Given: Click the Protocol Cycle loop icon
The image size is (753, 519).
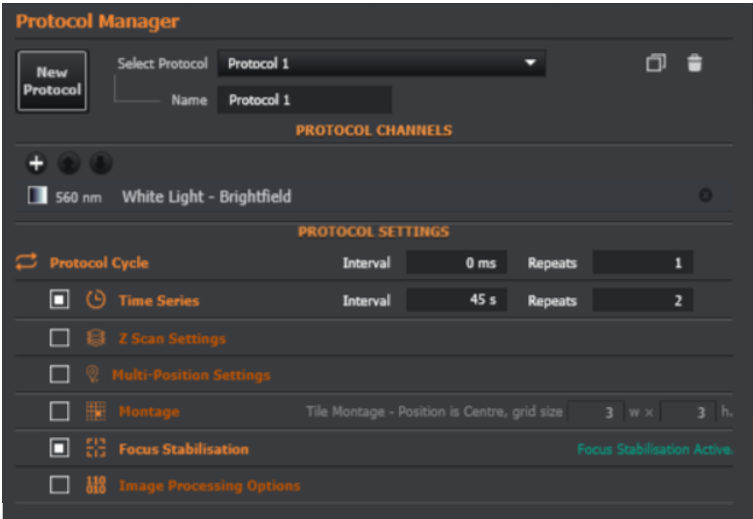Looking at the screenshot, I should pyautogui.click(x=26, y=262).
